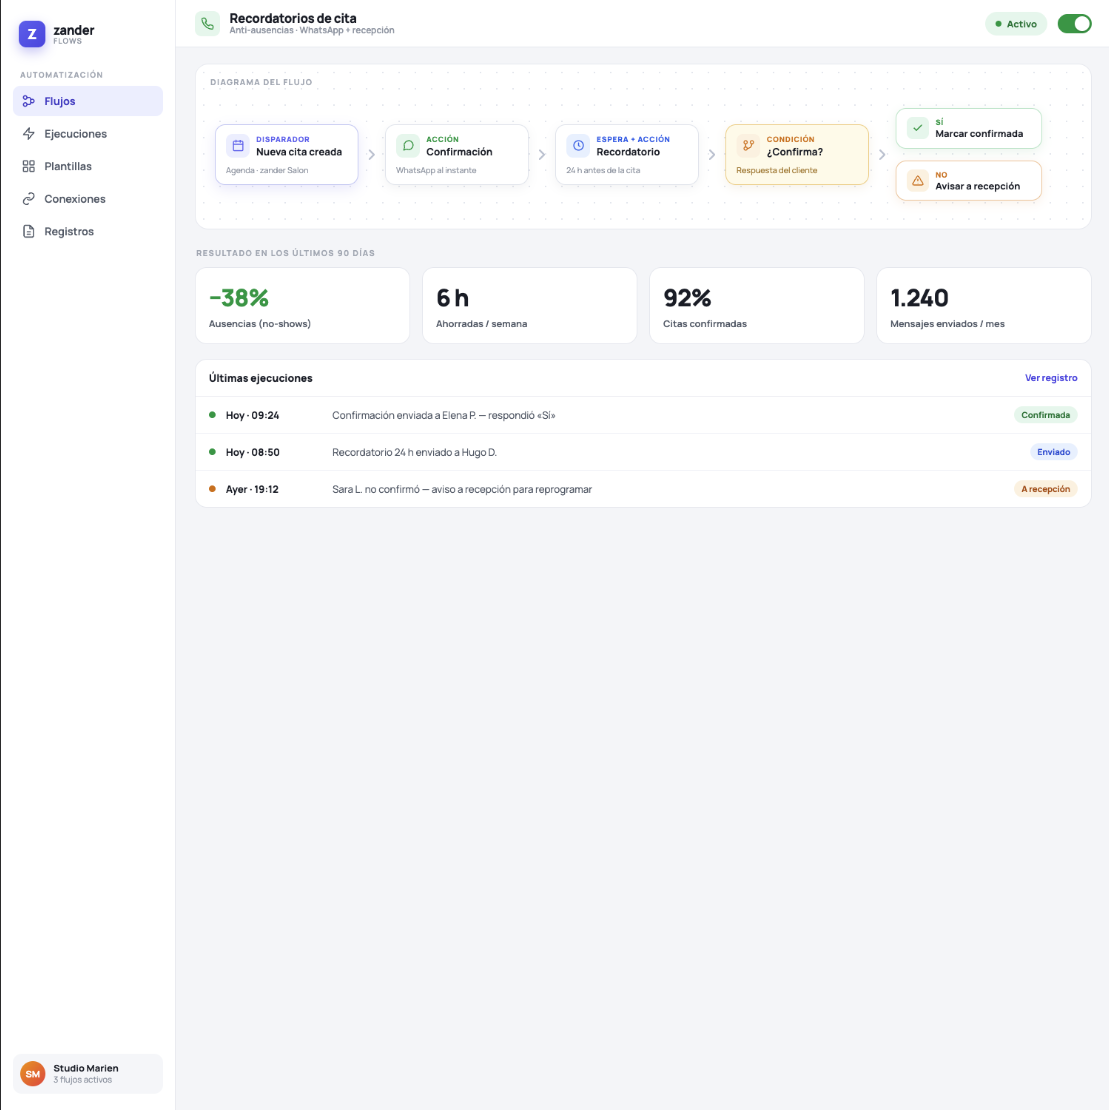Image resolution: width=1109 pixels, height=1110 pixels.
Task: Click text 'Sara L. no confirmó'
Action: click(376, 489)
